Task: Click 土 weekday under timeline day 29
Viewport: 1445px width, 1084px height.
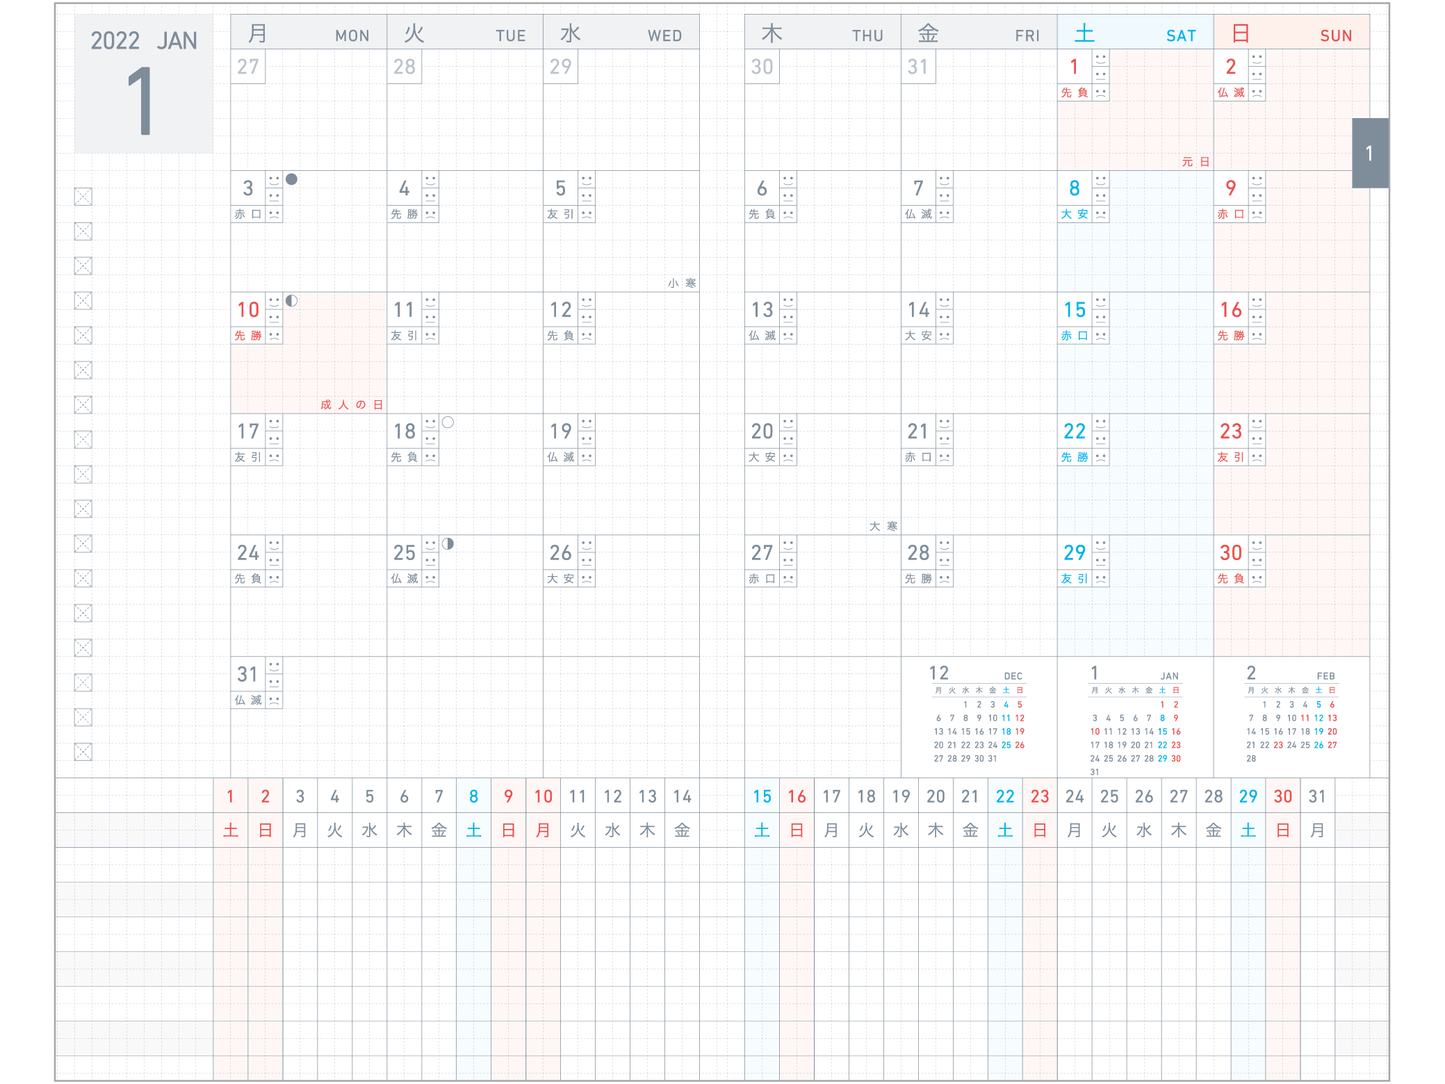Action: [x=1248, y=830]
